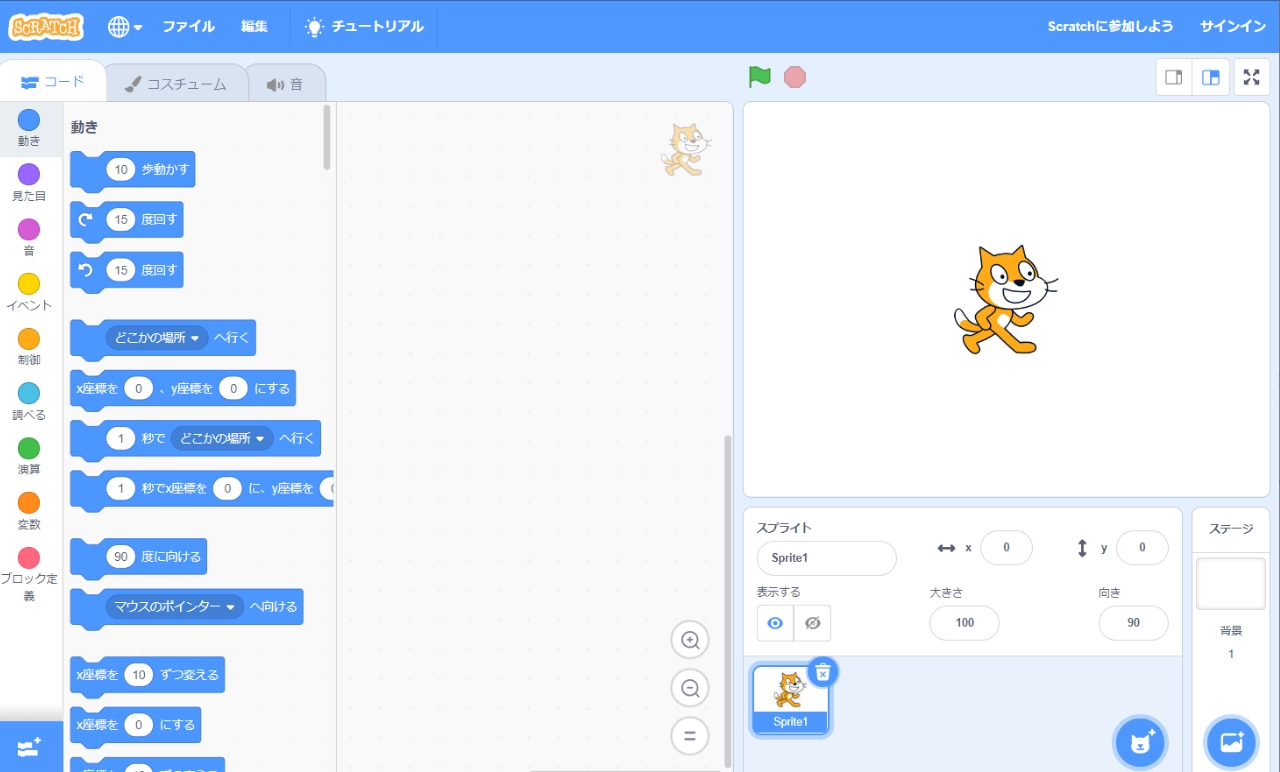Click the sprite x position field

coord(1006,547)
